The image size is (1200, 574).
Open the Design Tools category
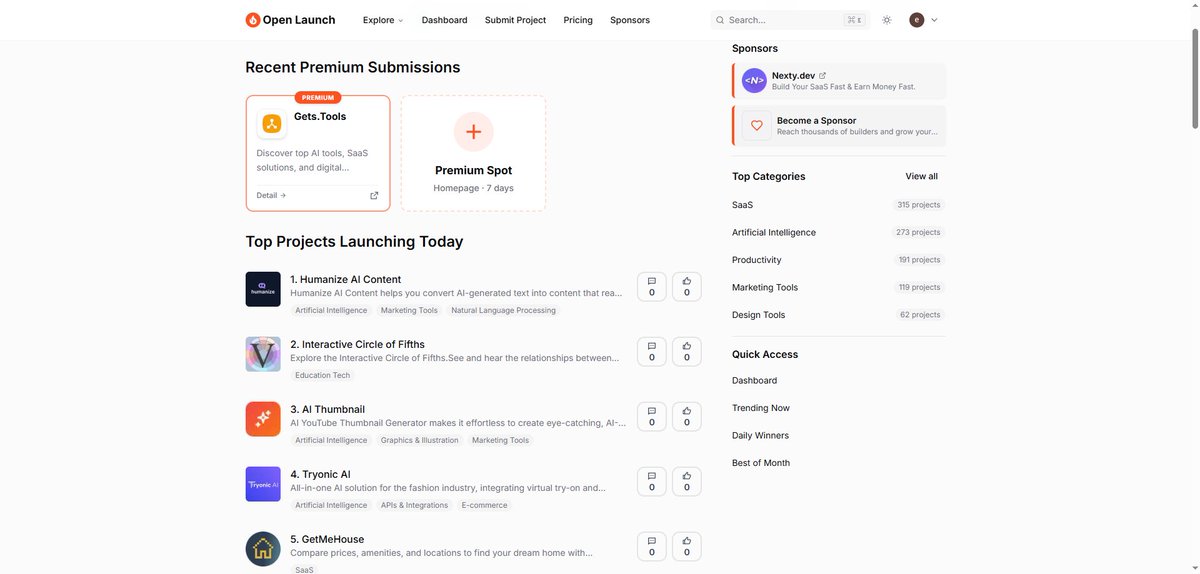point(759,314)
